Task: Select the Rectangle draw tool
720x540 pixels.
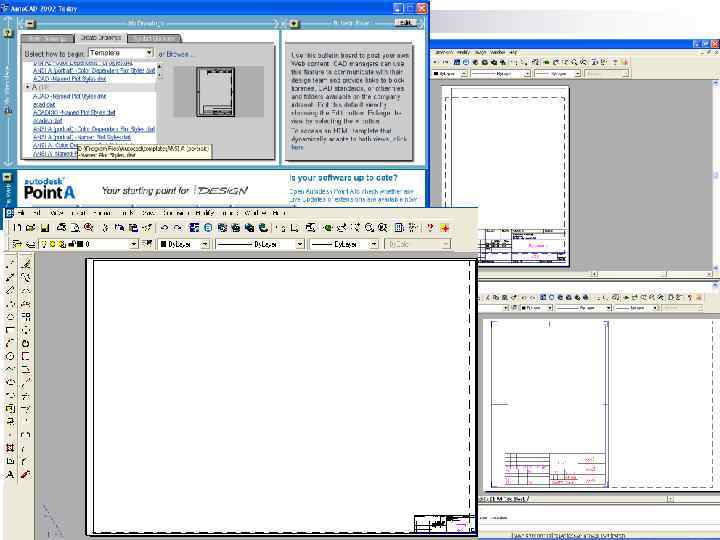Action: pos(10,330)
